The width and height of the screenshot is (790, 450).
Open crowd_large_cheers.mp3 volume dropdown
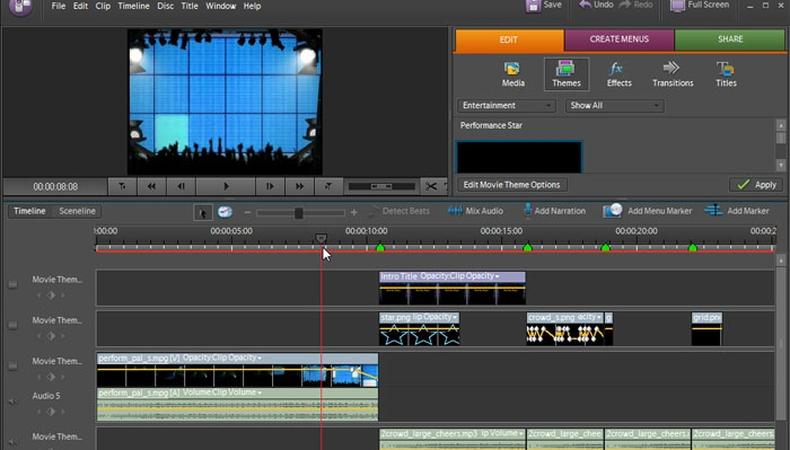click(x=521, y=433)
